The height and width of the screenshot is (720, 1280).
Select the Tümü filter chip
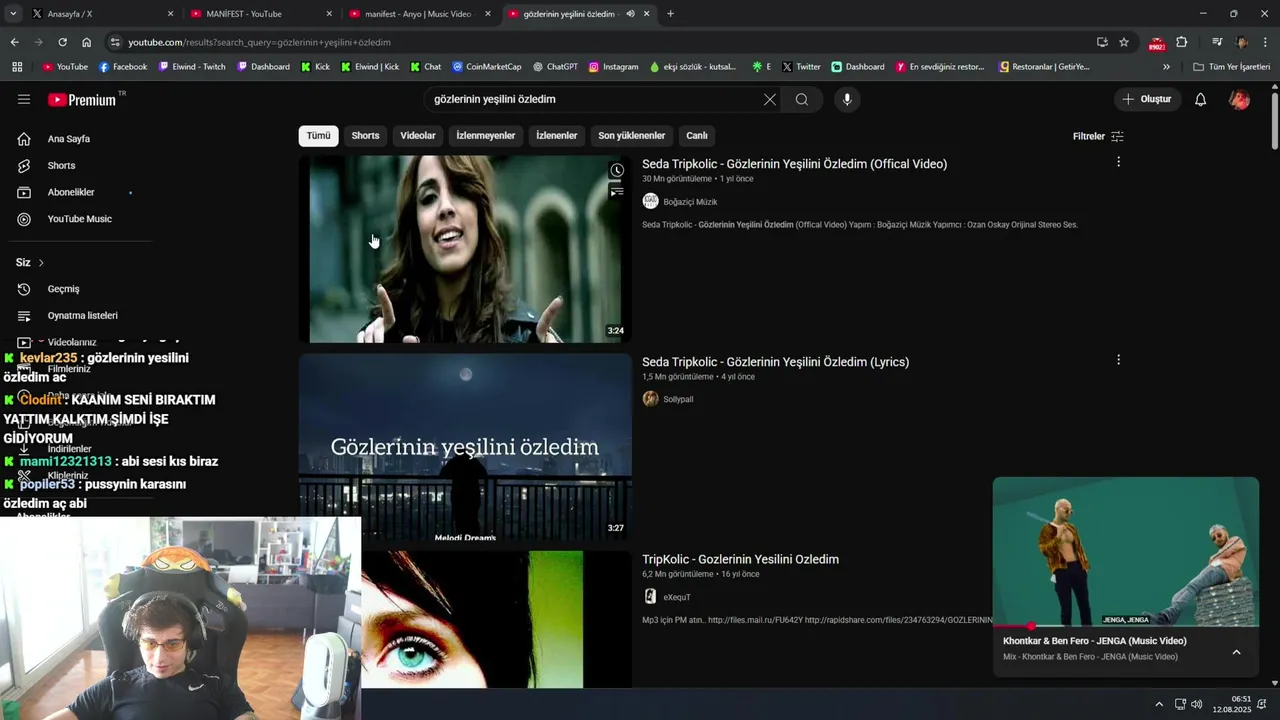pyautogui.click(x=318, y=136)
